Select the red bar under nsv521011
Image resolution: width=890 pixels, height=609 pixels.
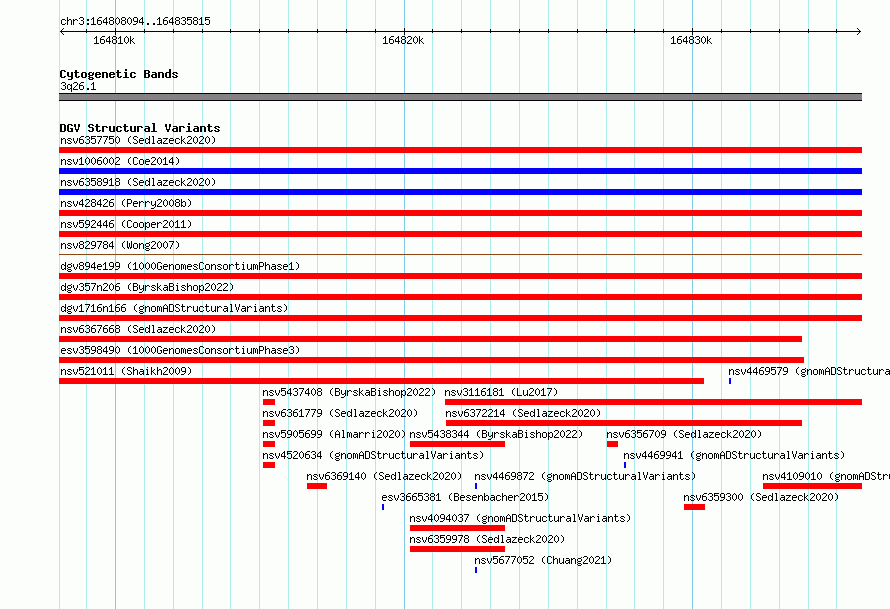pos(381,381)
